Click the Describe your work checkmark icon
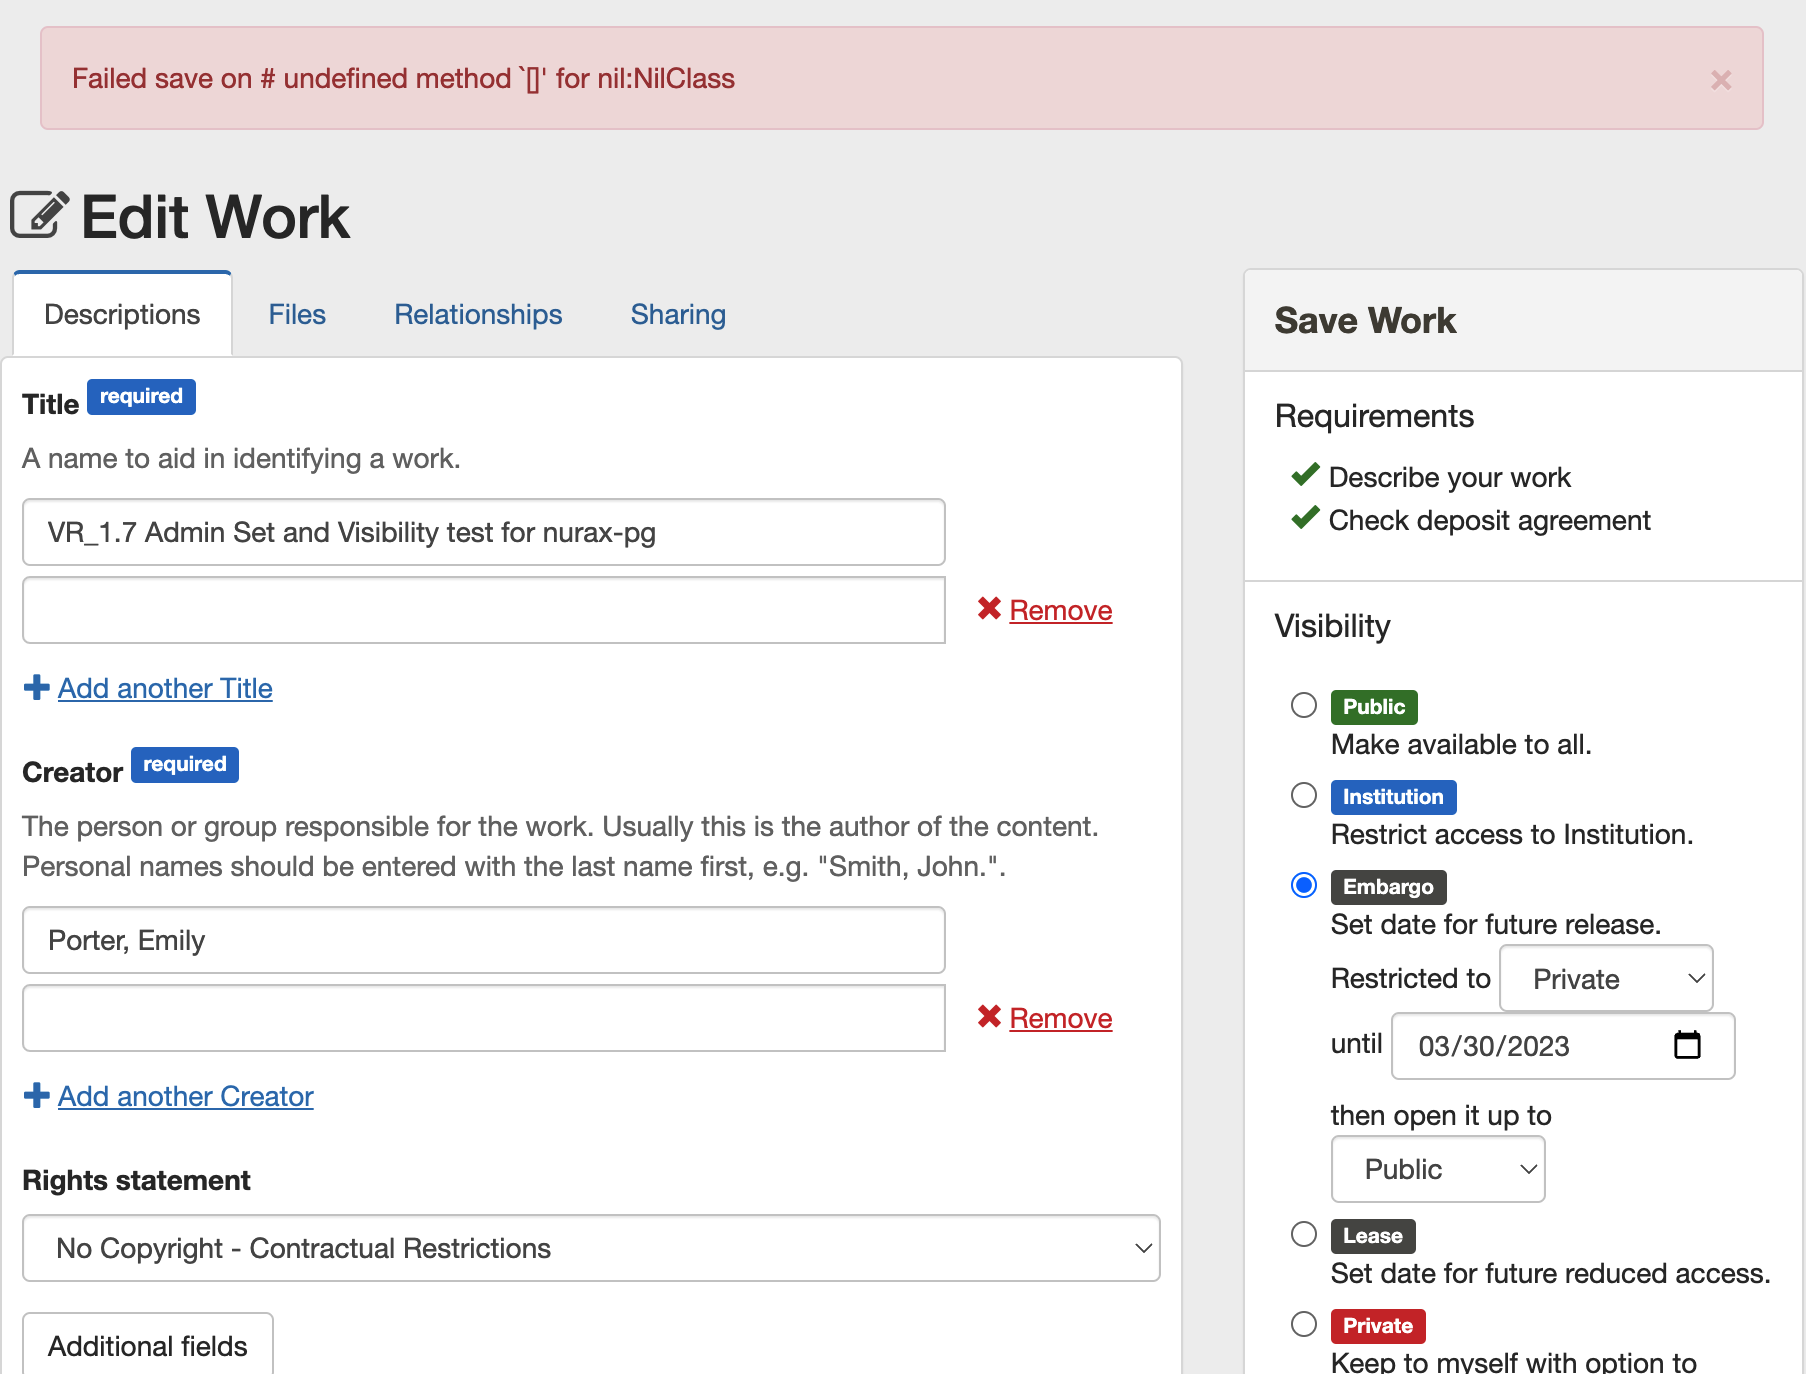The width and height of the screenshot is (1806, 1374). pyautogui.click(x=1305, y=474)
